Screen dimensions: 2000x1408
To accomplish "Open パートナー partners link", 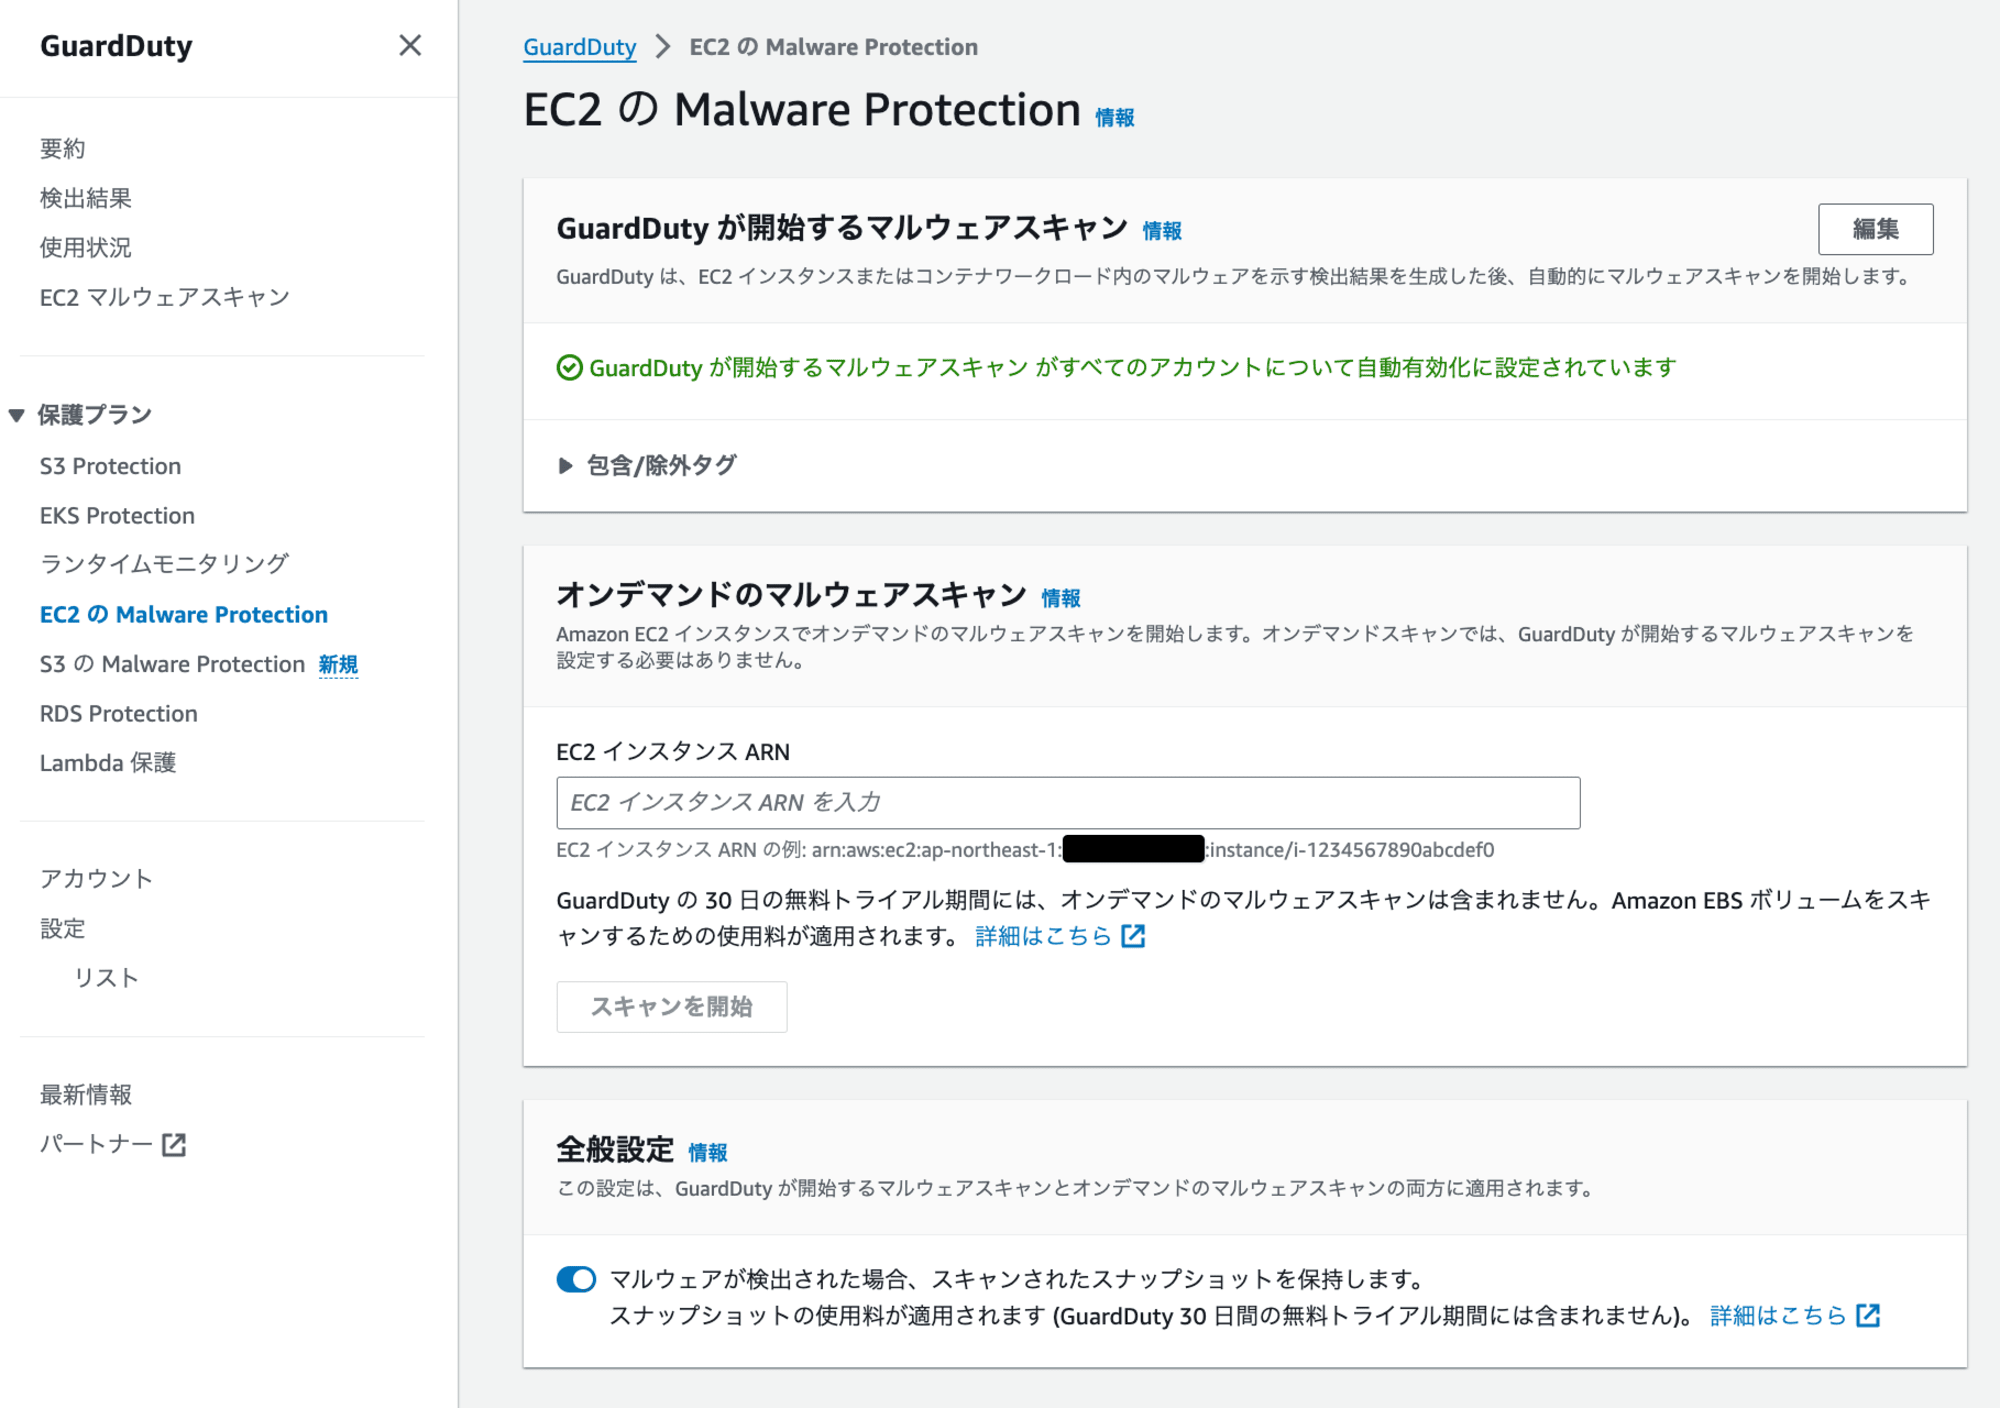I will coord(97,1144).
